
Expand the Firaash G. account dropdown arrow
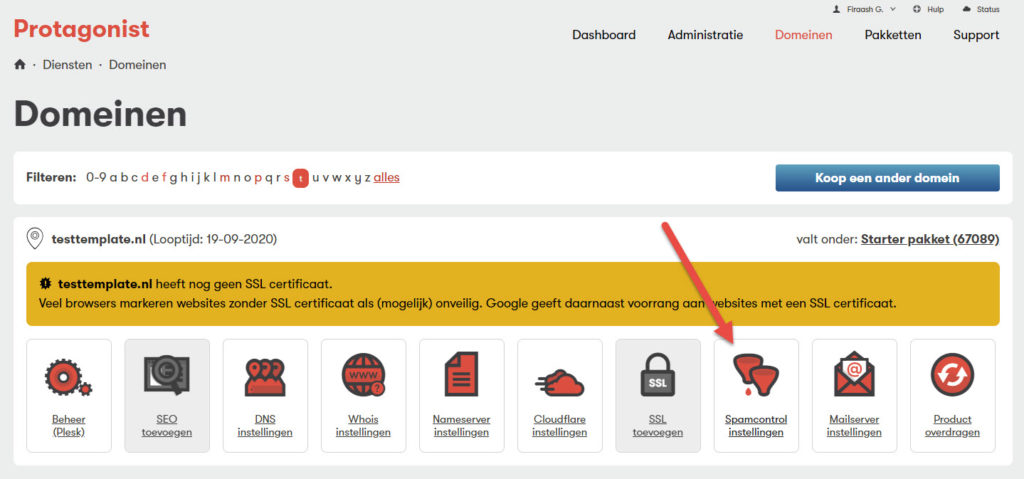893,9
